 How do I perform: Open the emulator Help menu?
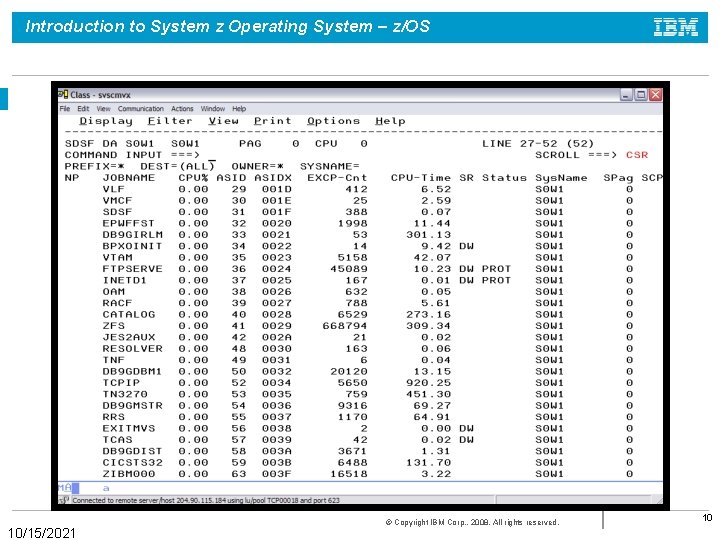pos(239,109)
